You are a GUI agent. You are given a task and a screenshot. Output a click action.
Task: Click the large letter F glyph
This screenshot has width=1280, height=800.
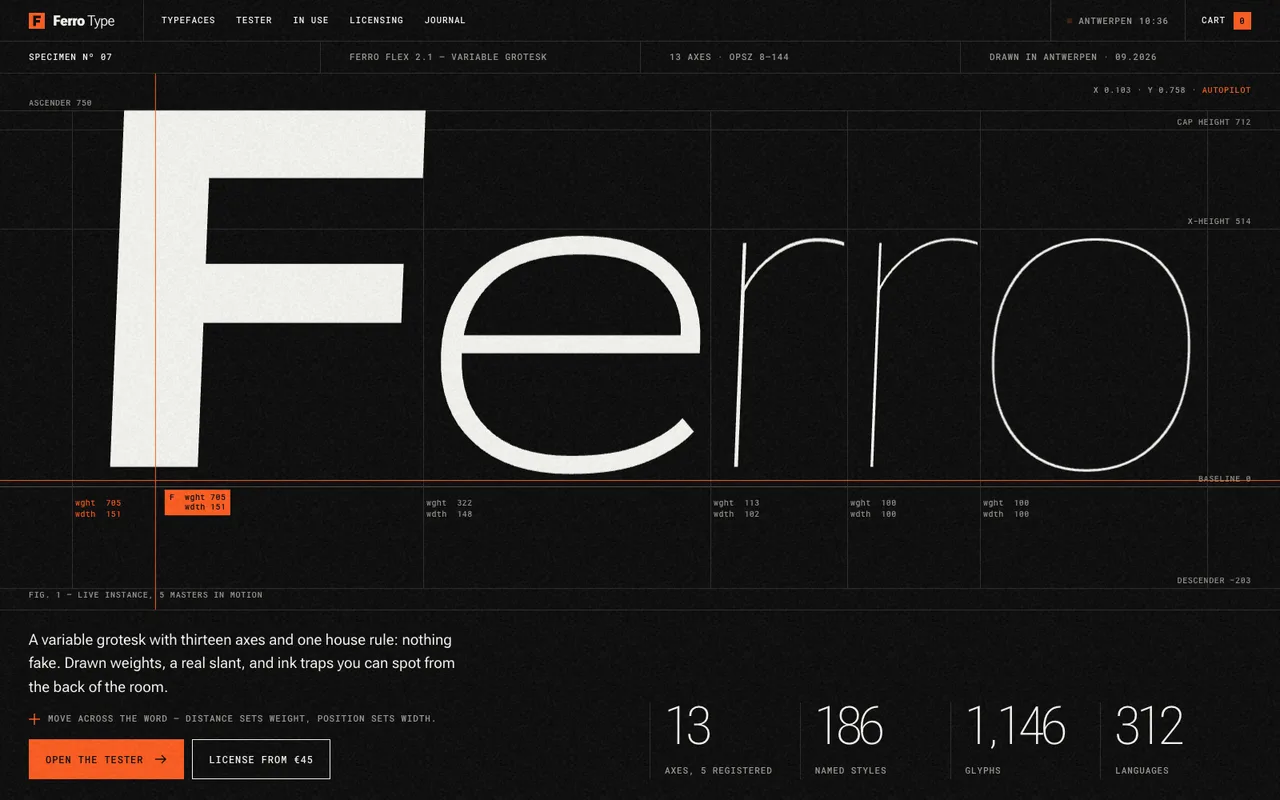(x=267, y=288)
